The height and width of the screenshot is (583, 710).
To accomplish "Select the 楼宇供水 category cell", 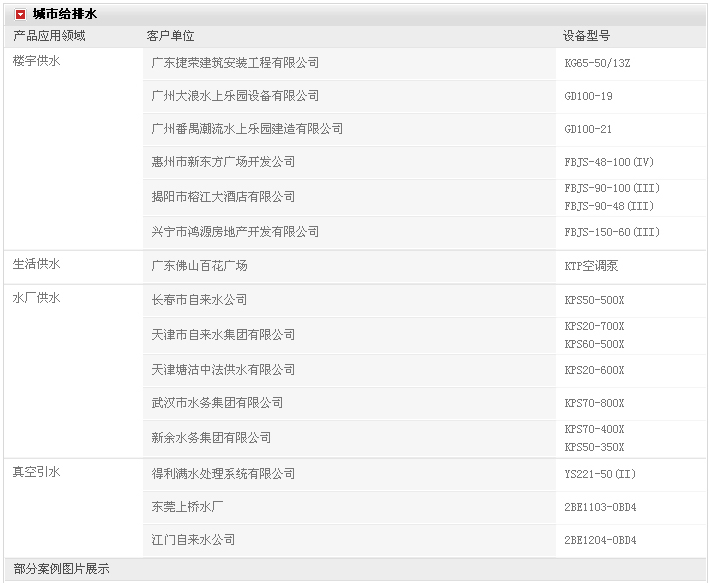I will (x=37, y=61).
